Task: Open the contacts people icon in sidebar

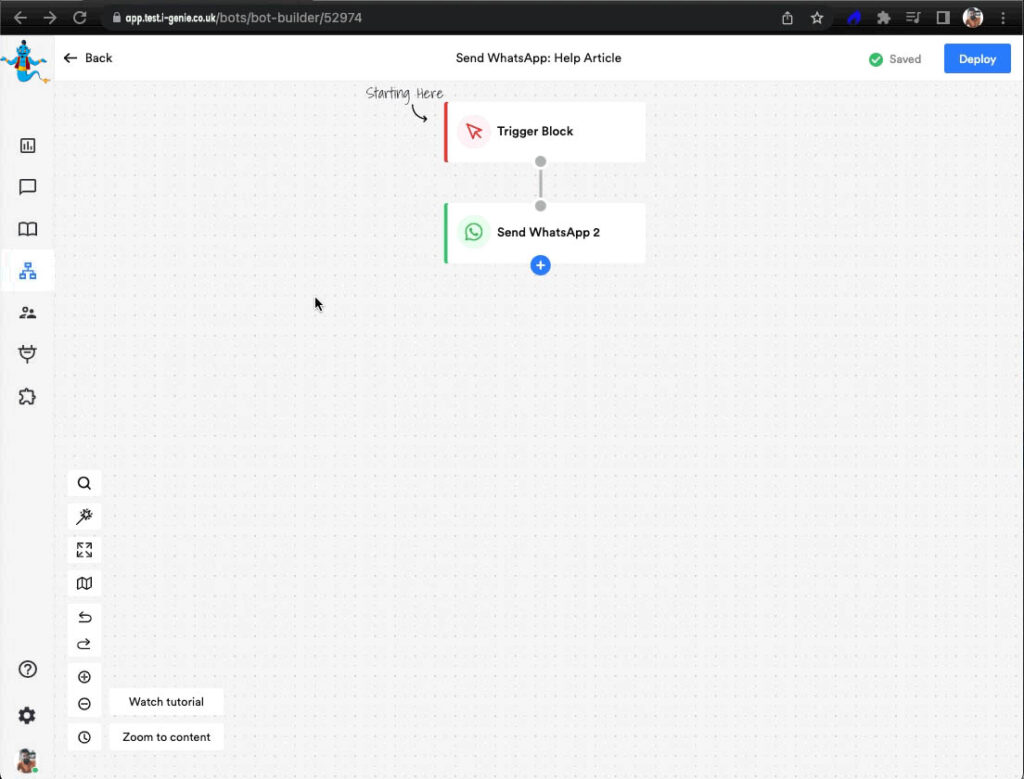Action: click(x=28, y=313)
